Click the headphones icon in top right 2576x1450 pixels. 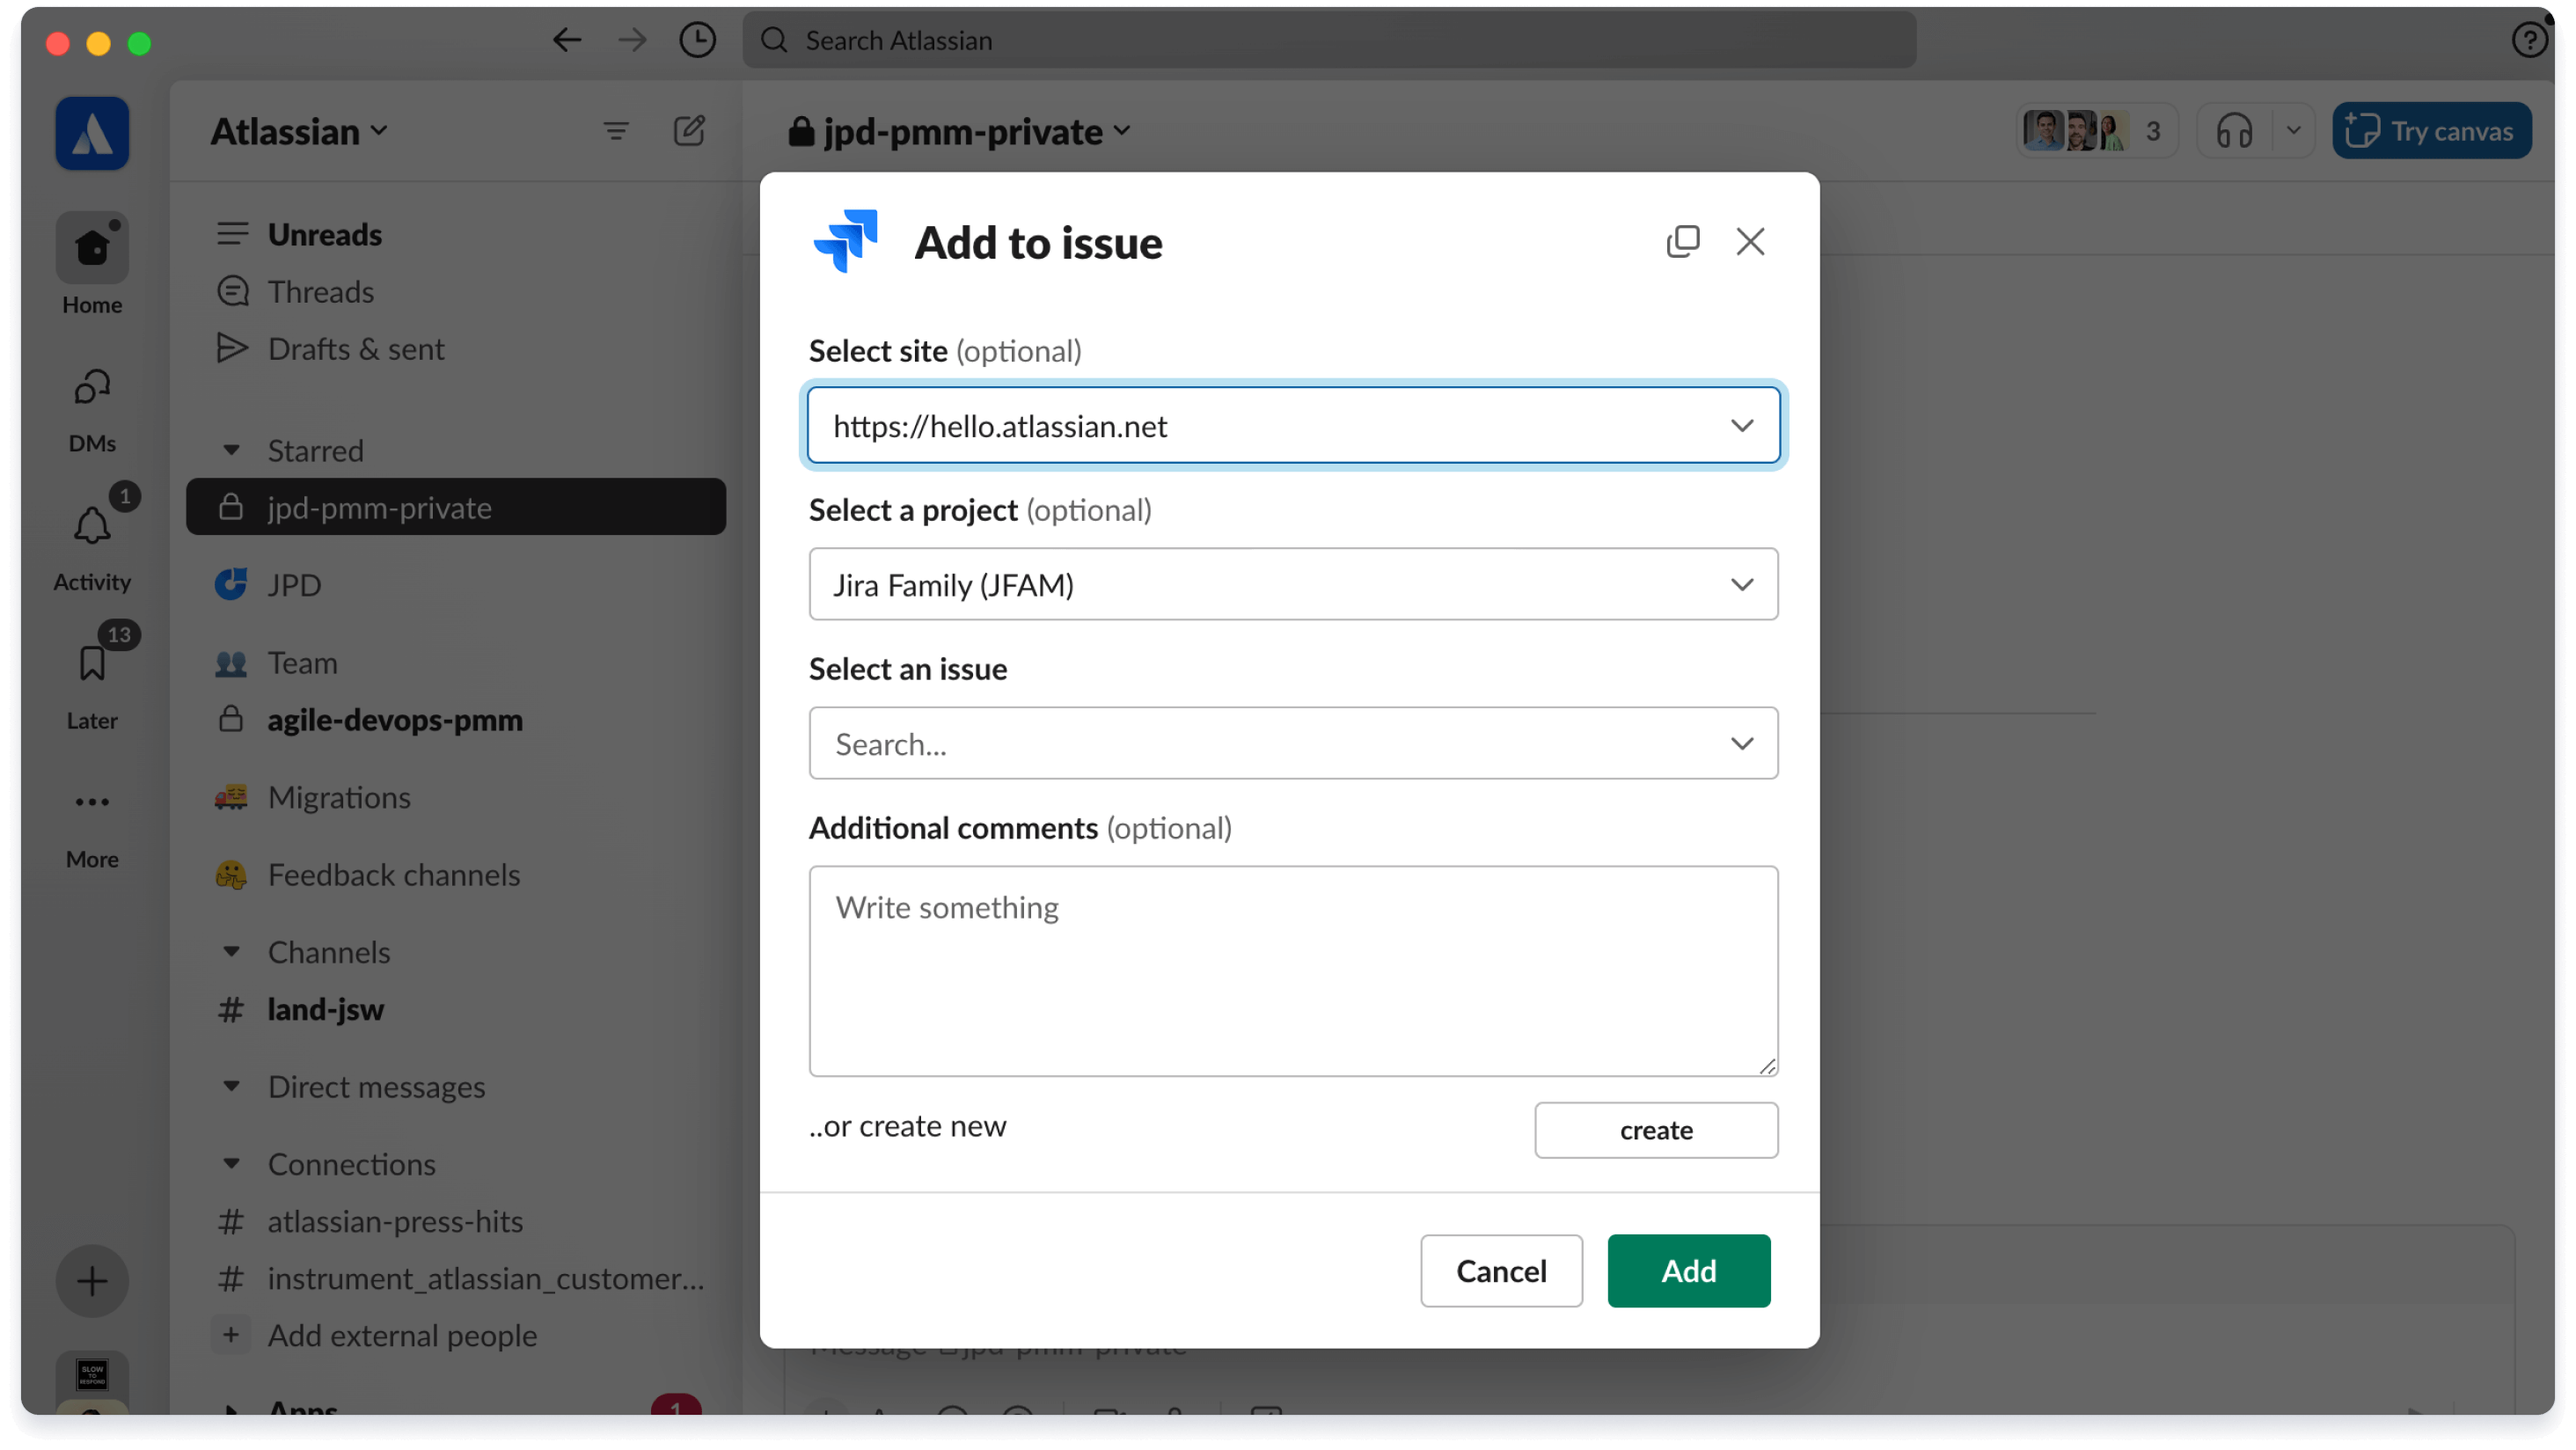2235,129
